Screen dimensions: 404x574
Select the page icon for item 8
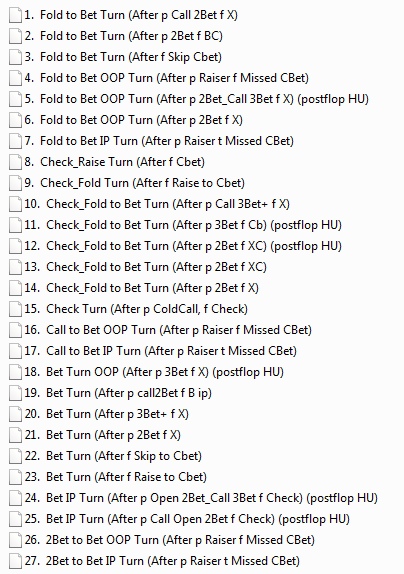coord(15,163)
